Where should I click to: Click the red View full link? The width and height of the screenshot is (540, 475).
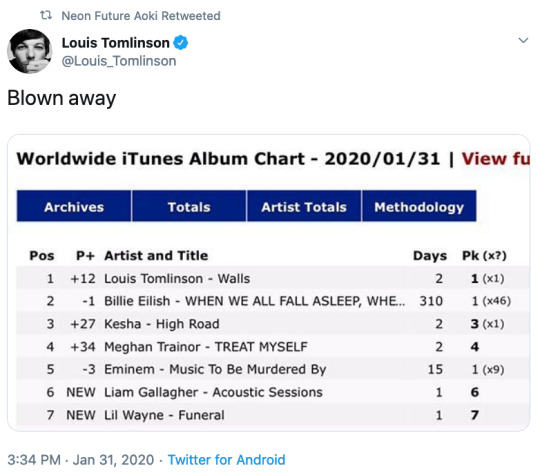[495, 159]
